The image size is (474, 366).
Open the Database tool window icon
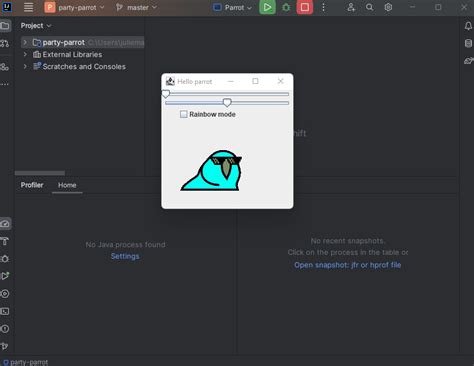click(468, 43)
